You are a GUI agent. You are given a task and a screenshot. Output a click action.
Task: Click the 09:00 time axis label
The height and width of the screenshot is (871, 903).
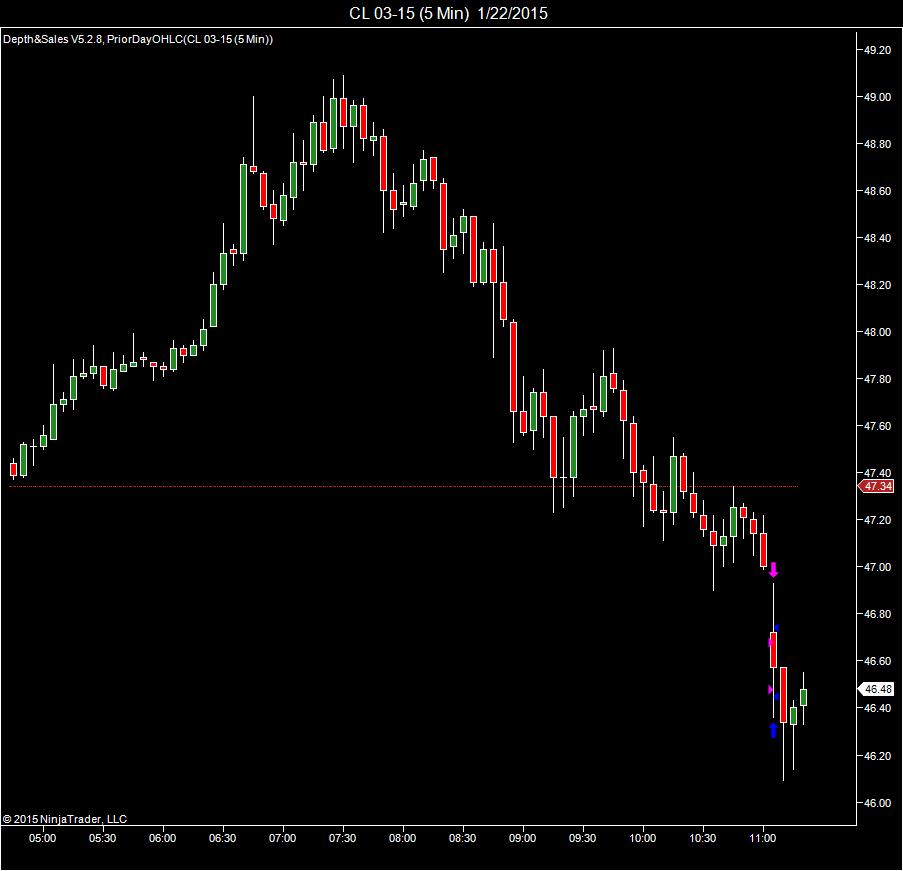click(x=522, y=838)
